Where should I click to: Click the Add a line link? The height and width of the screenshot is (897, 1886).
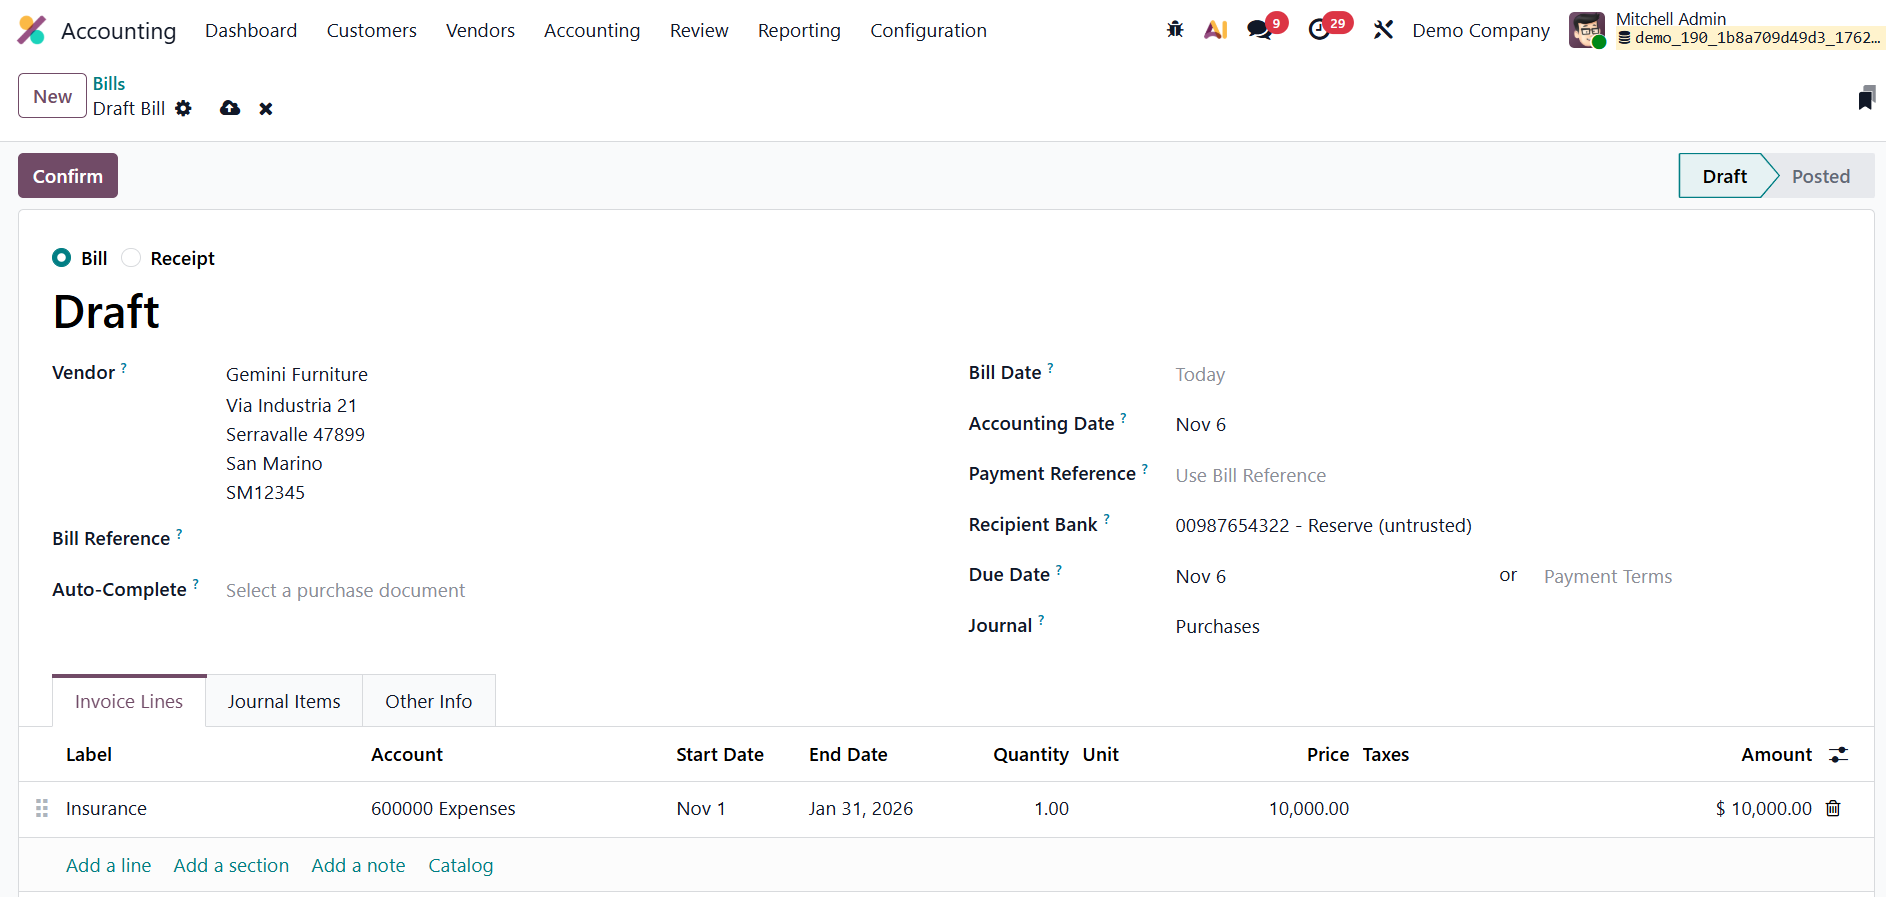click(108, 865)
